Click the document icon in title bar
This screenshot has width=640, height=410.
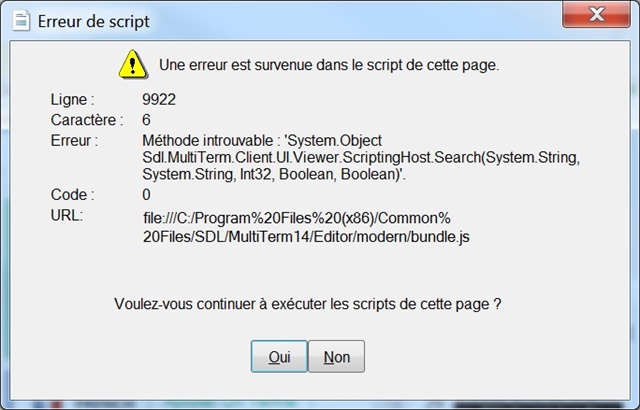click(x=21, y=20)
